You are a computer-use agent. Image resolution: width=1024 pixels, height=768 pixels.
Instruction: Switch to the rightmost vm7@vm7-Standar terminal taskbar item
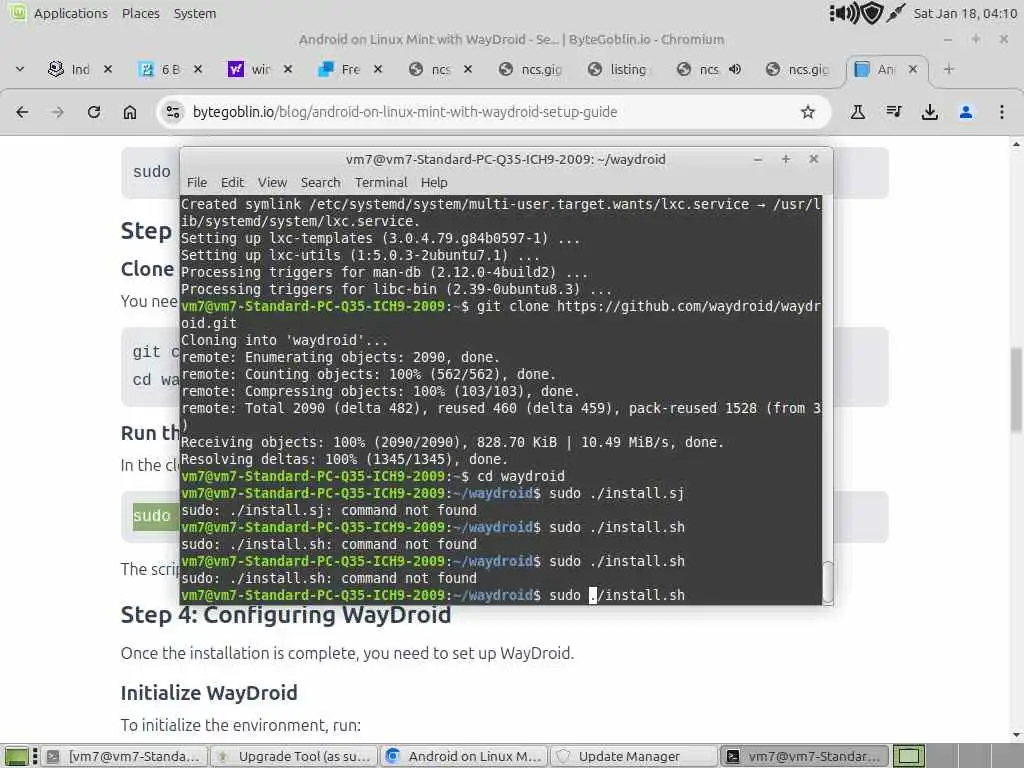pyautogui.click(x=805, y=756)
